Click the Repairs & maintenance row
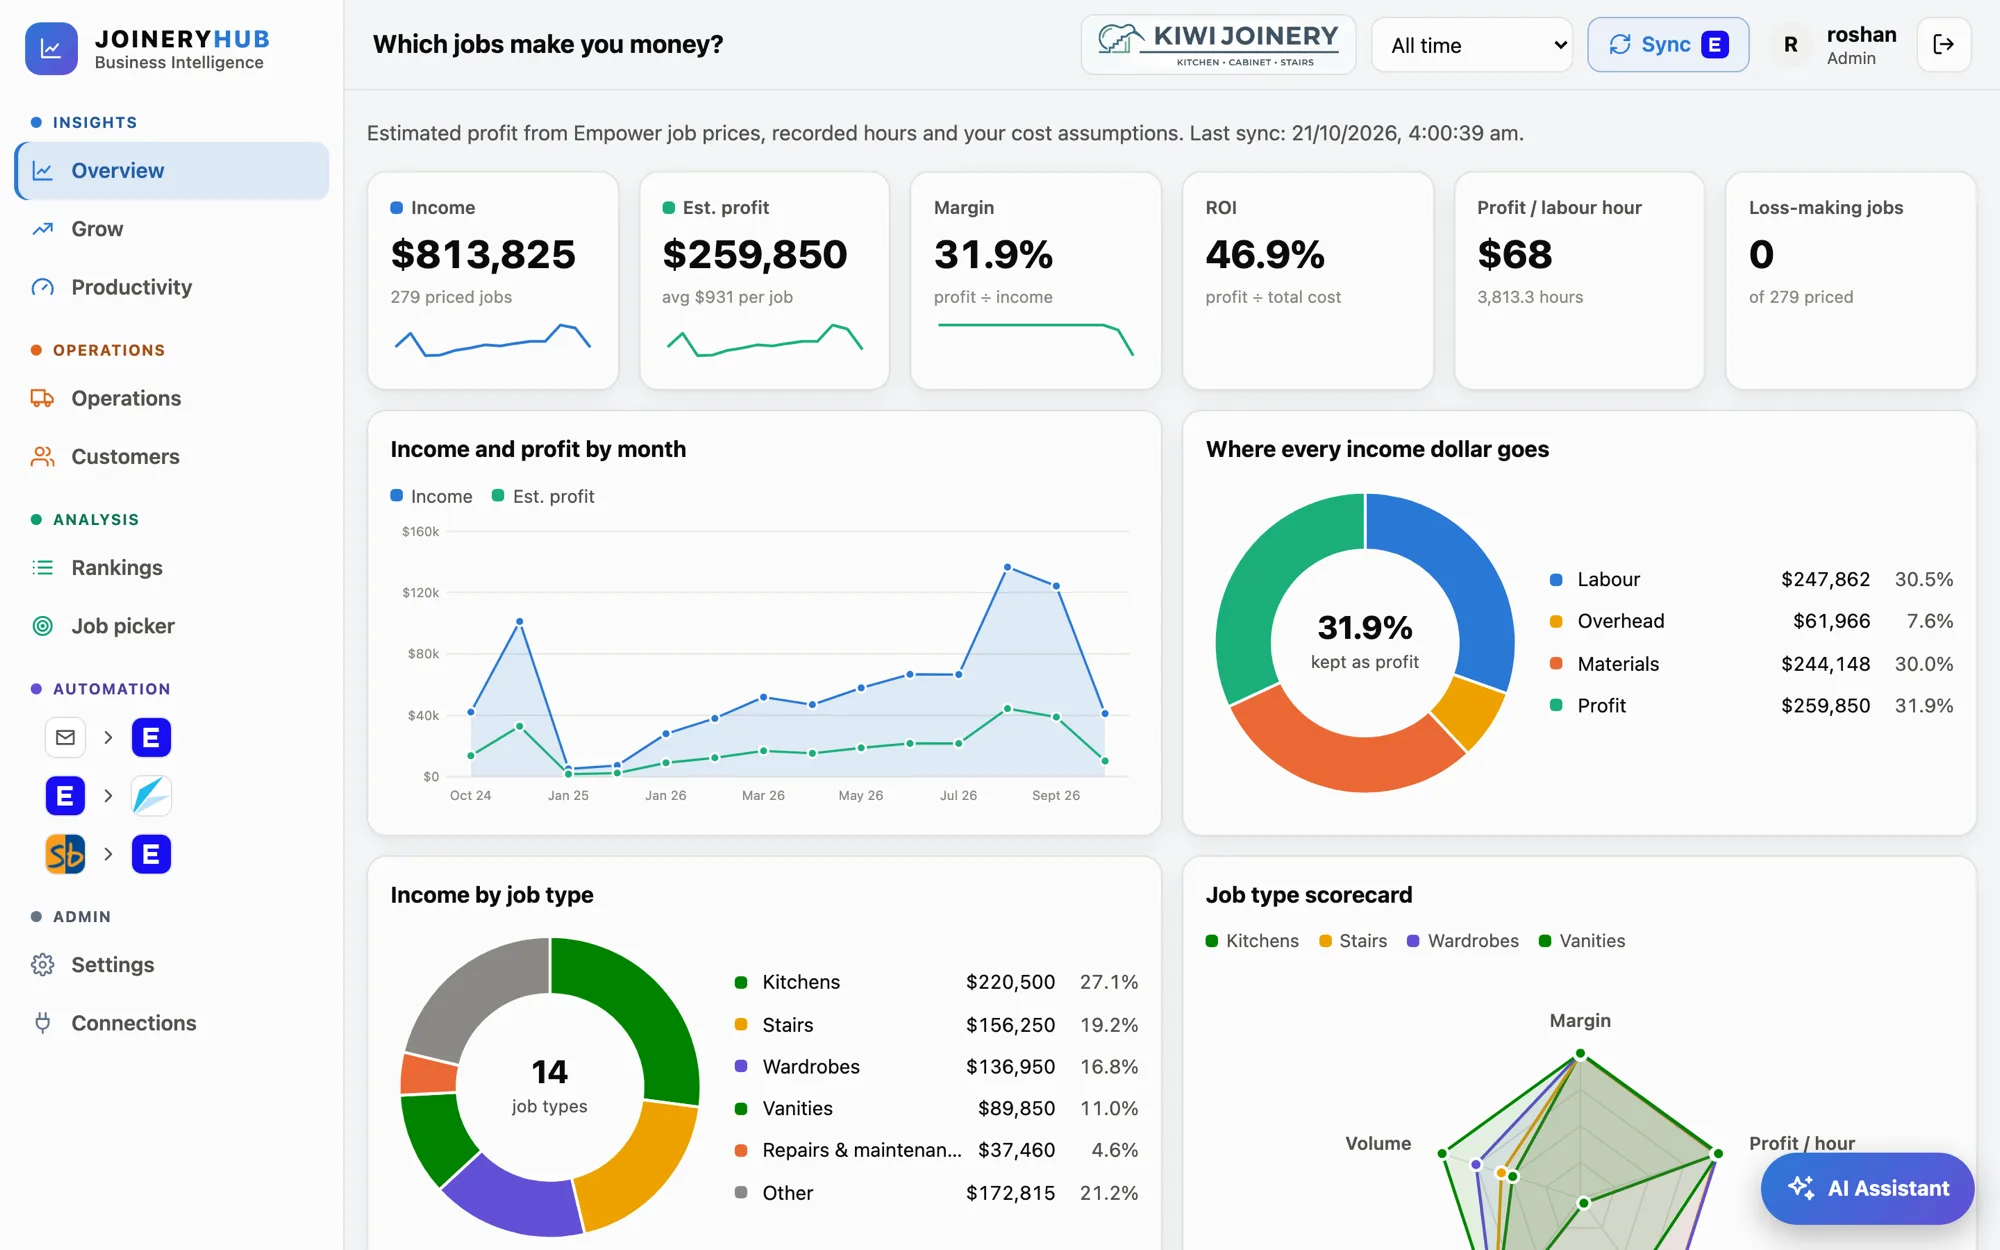The width and height of the screenshot is (2000, 1250). coord(936,1151)
